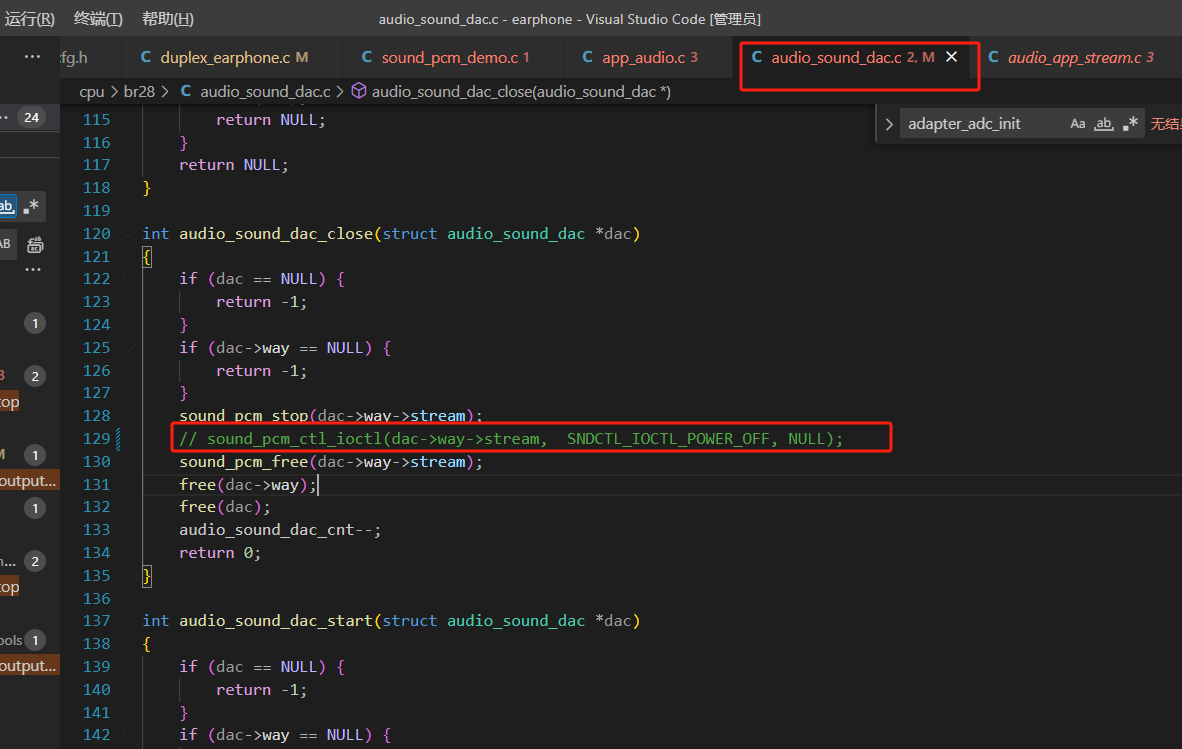This screenshot has width=1182, height=749.
Task: Close the audio_sound_dac.c editor tab
Action: click(x=951, y=57)
